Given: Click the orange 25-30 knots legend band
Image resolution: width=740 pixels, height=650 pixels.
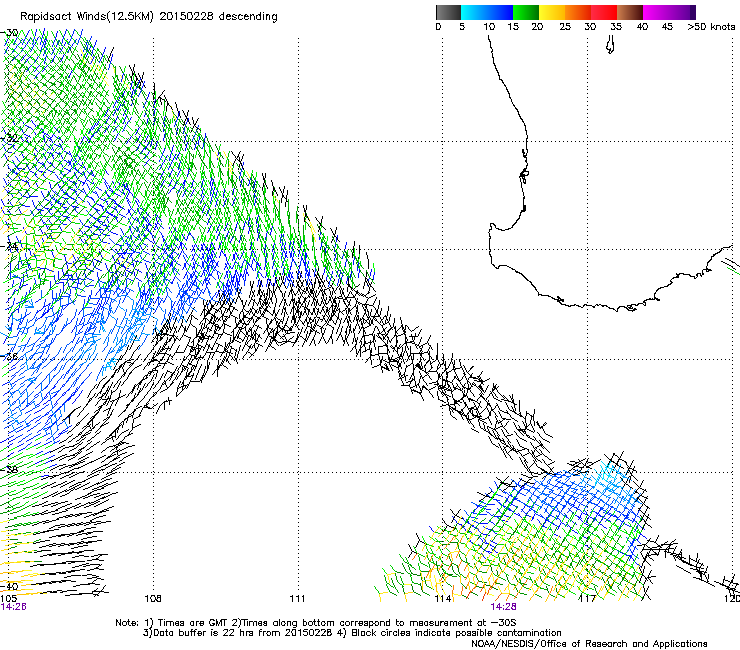Looking at the screenshot, I should click(x=578, y=12).
